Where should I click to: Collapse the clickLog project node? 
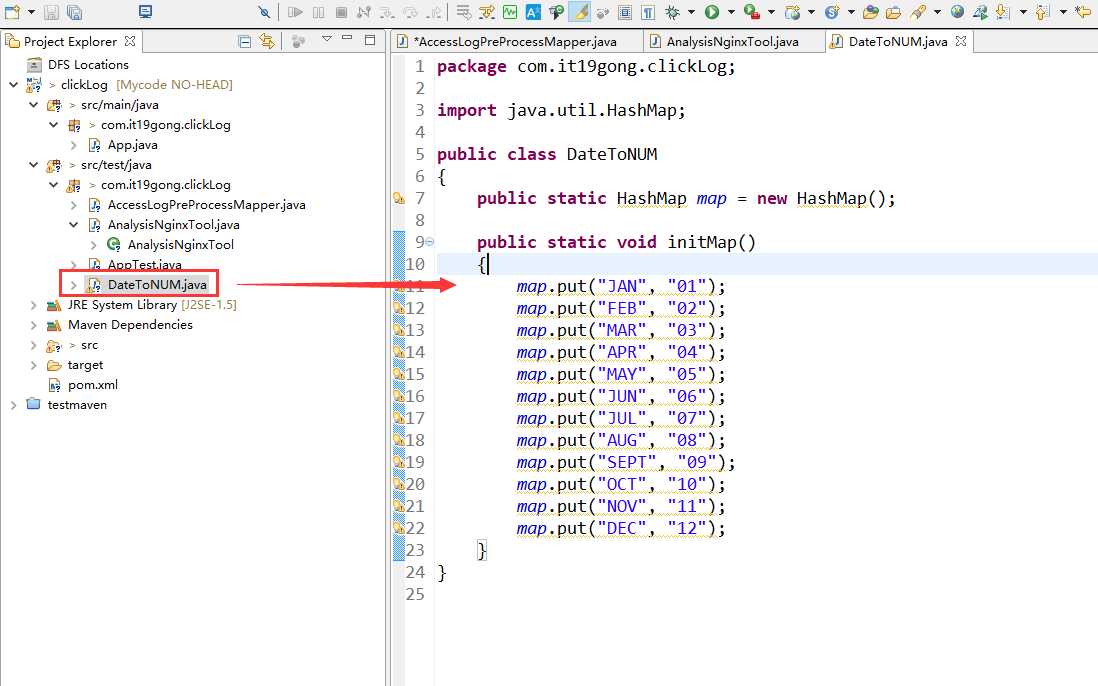pos(13,85)
